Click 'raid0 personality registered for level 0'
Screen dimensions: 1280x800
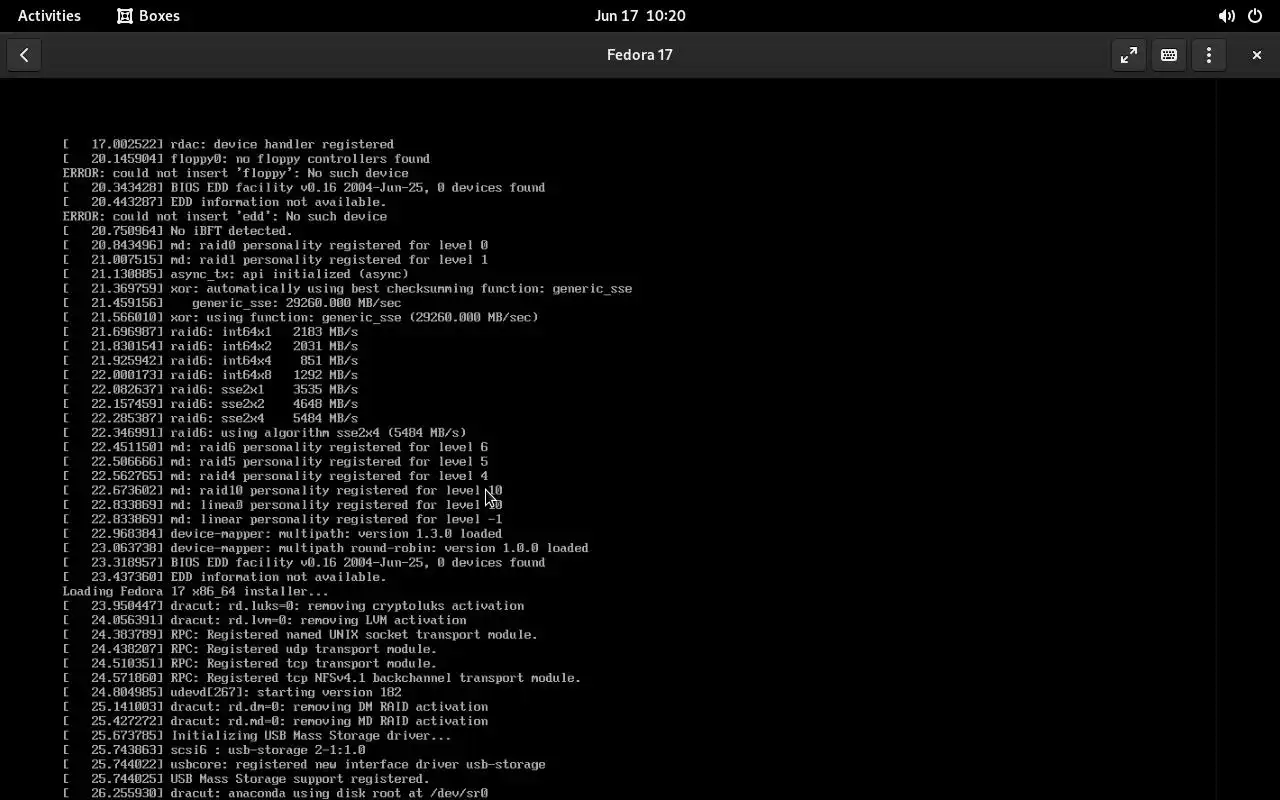pyautogui.click(x=275, y=245)
